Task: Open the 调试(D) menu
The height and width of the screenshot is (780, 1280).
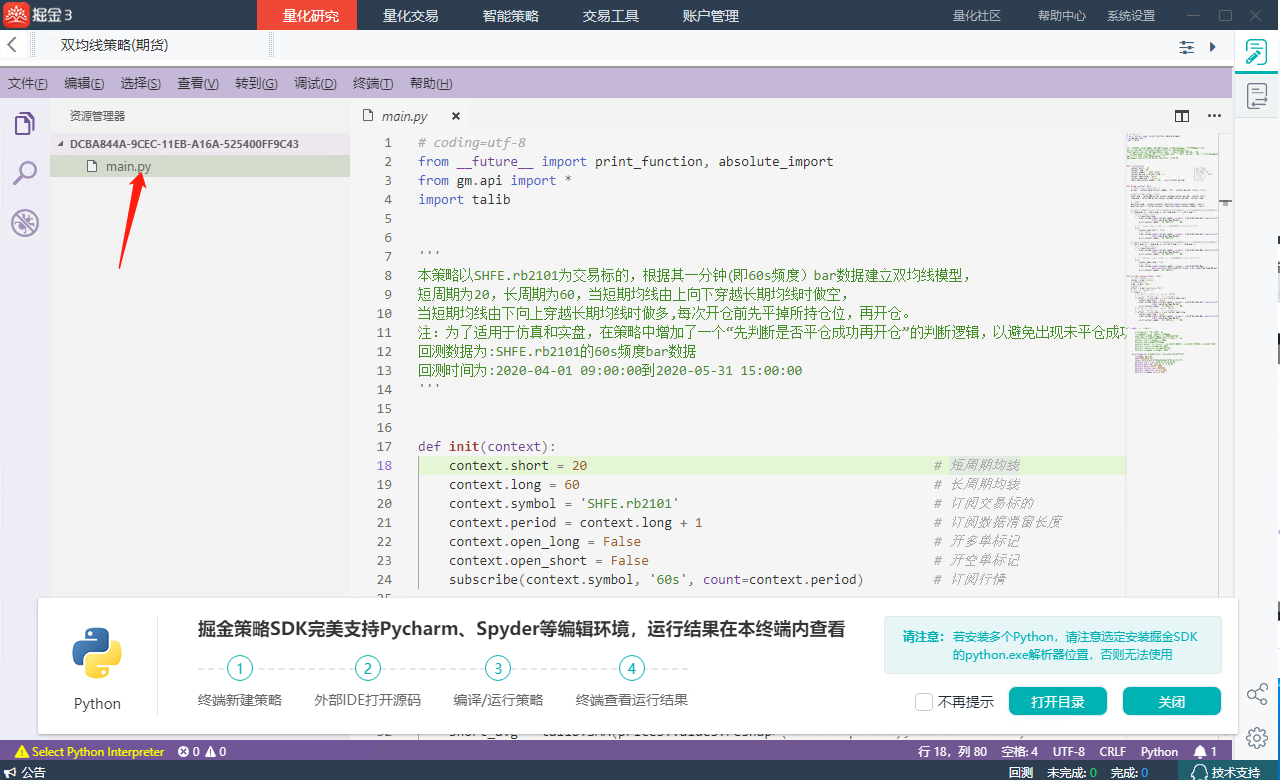Action: click(x=315, y=84)
